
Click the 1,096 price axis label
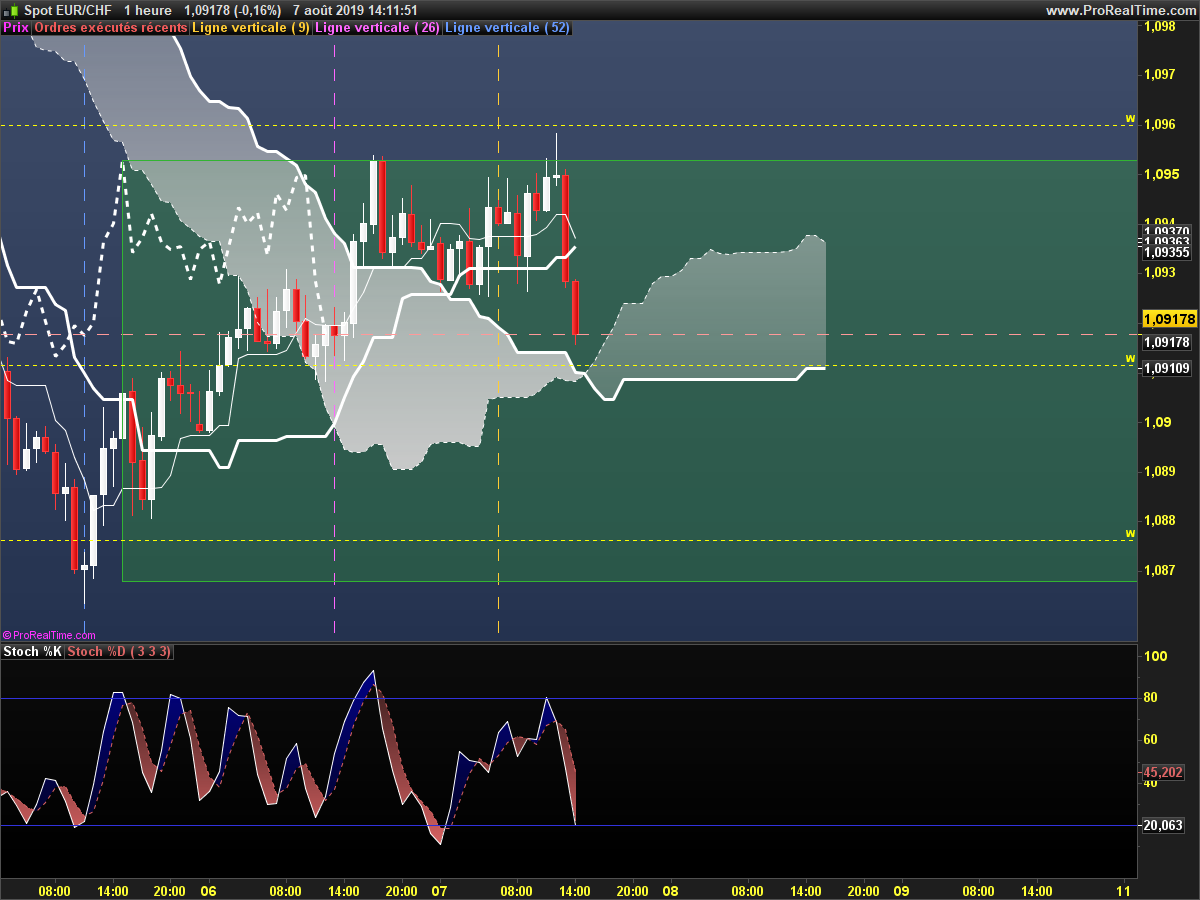coord(1159,125)
